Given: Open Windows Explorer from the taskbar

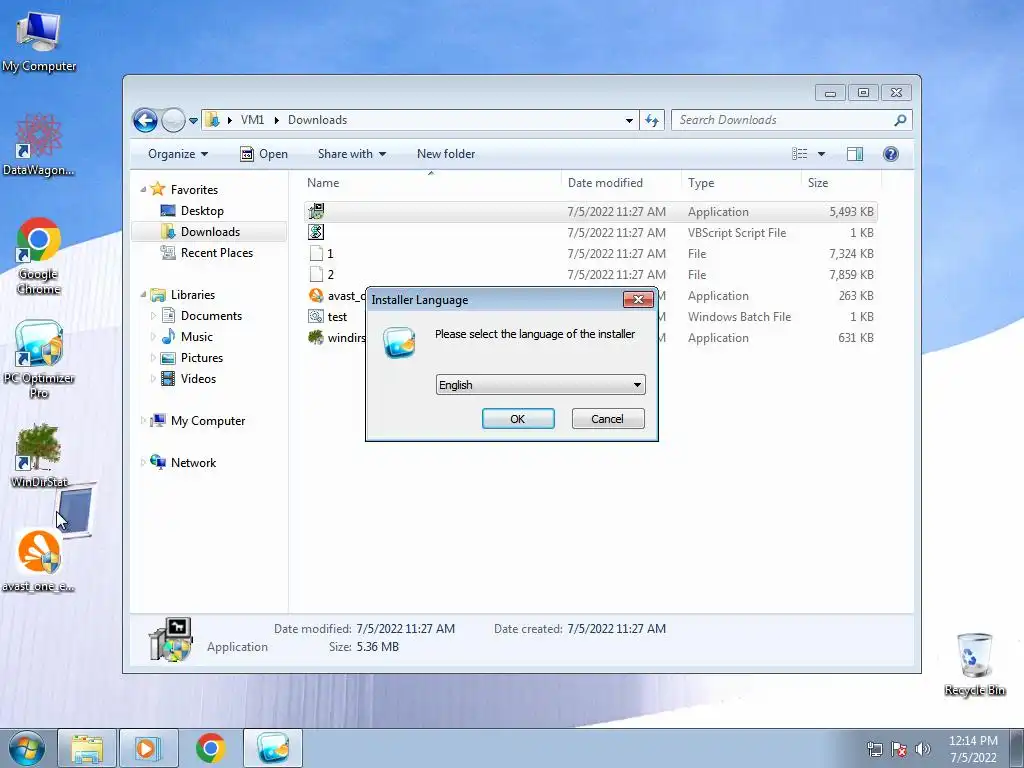Looking at the screenshot, I should pyautogui.click(x=87, y=748).
